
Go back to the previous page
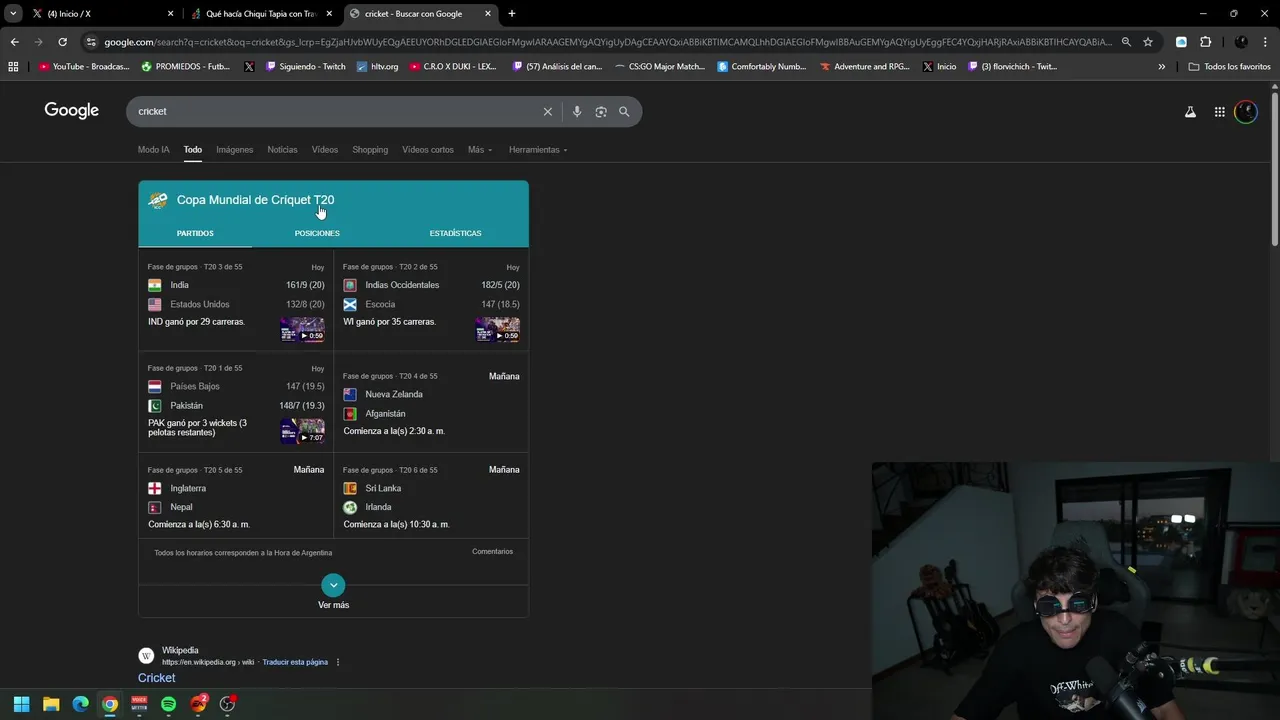14,42
